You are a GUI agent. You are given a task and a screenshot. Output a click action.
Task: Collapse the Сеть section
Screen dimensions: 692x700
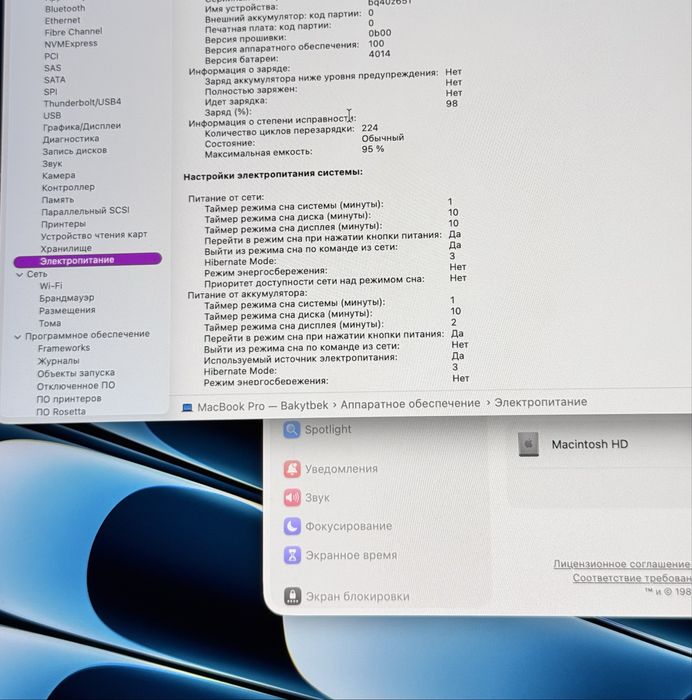point(19,275)
